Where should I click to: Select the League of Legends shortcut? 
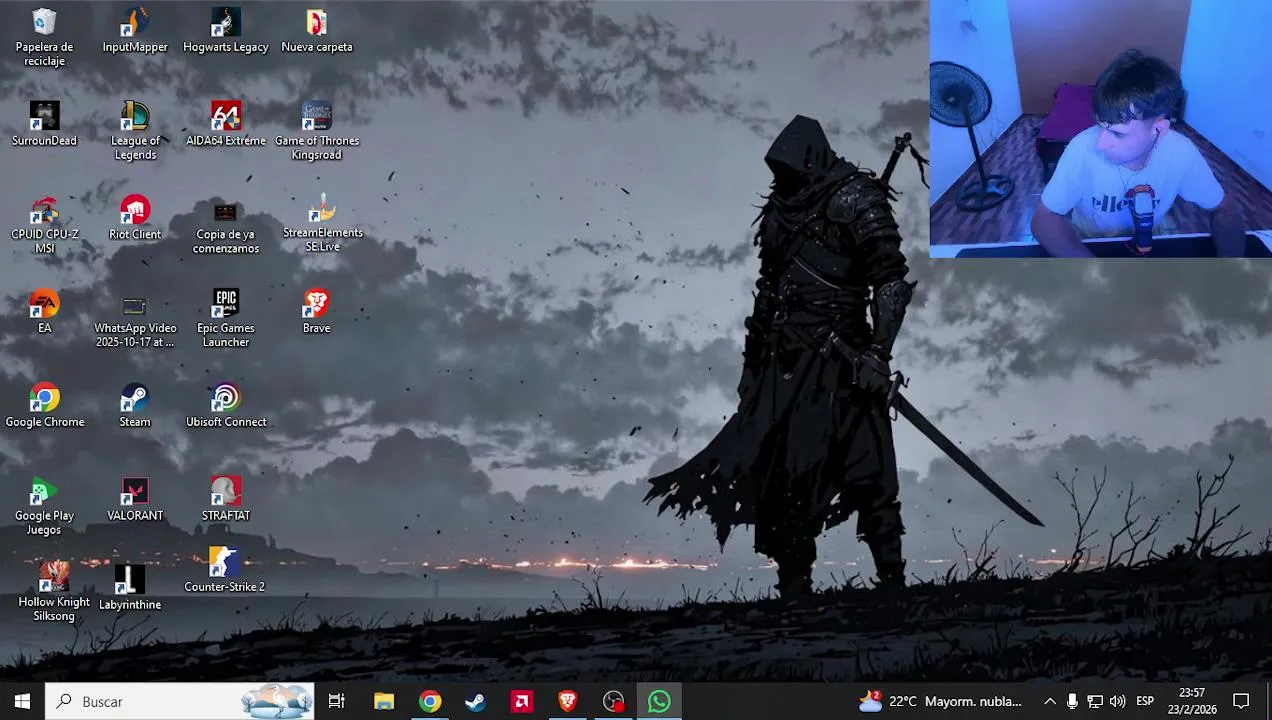(x=135, y=131)
